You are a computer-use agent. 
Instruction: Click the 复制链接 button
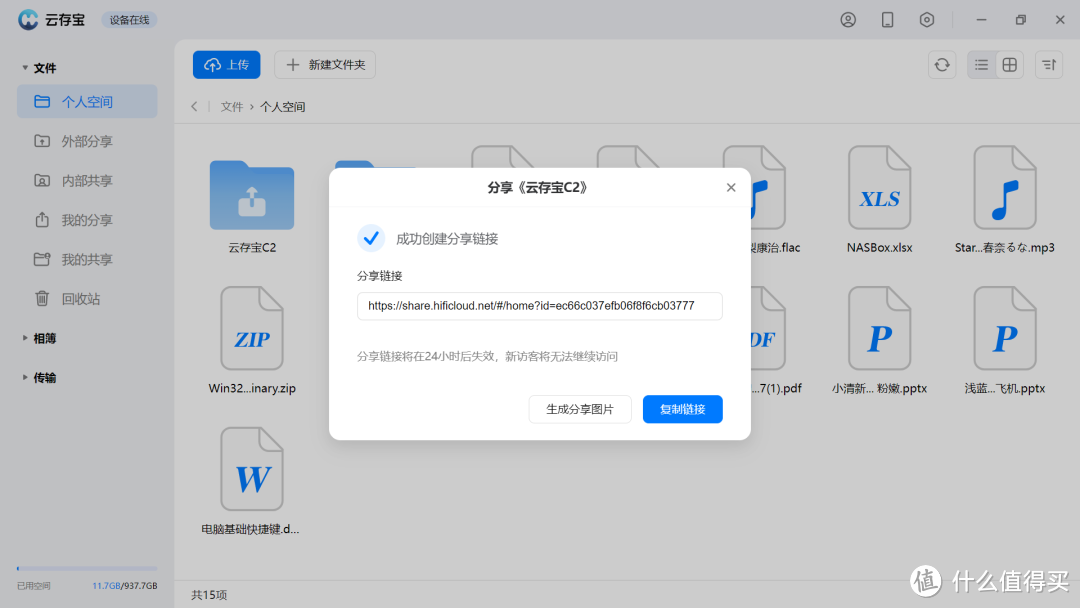tap(682, 409)
